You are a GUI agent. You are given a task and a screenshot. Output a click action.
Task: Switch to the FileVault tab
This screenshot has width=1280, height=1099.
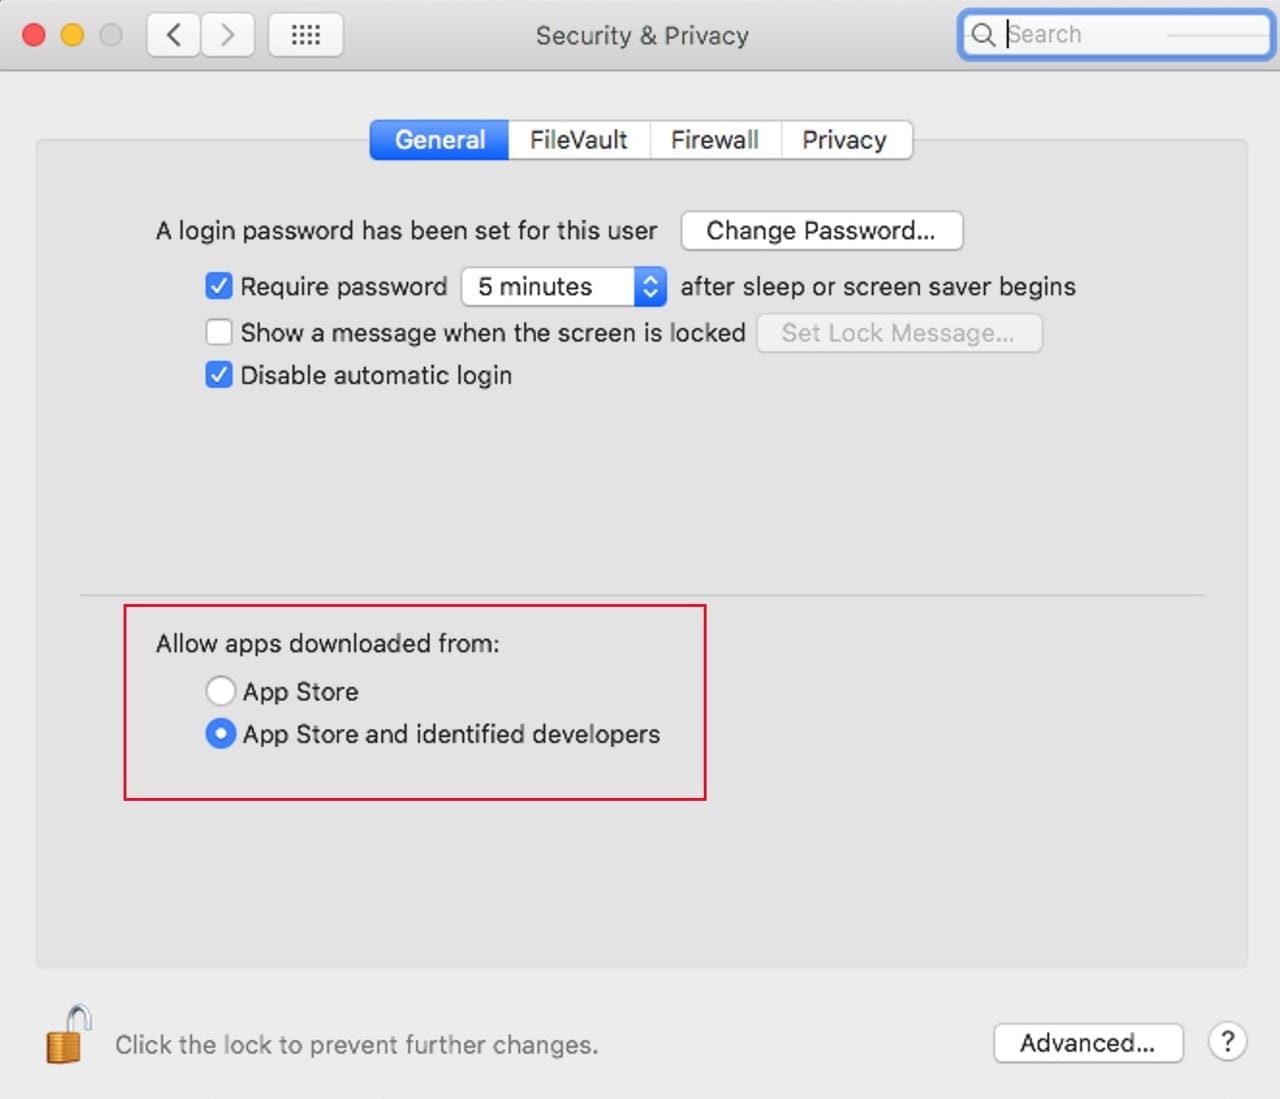click(x=578, y=140)
